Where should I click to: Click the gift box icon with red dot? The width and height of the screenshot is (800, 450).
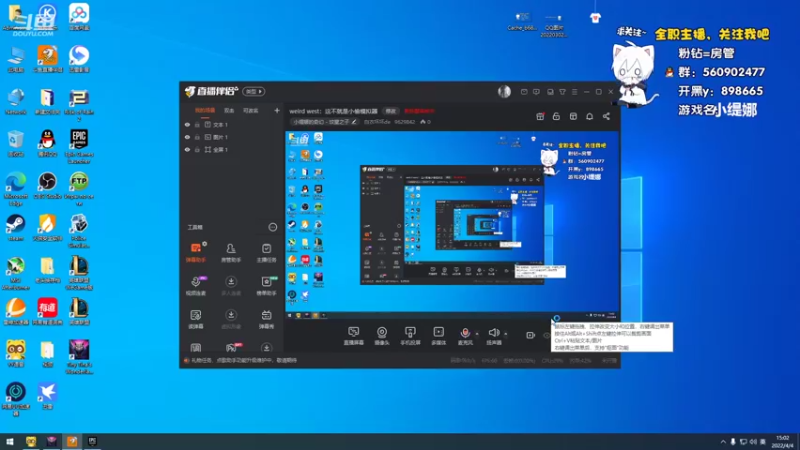coord(540,116)
